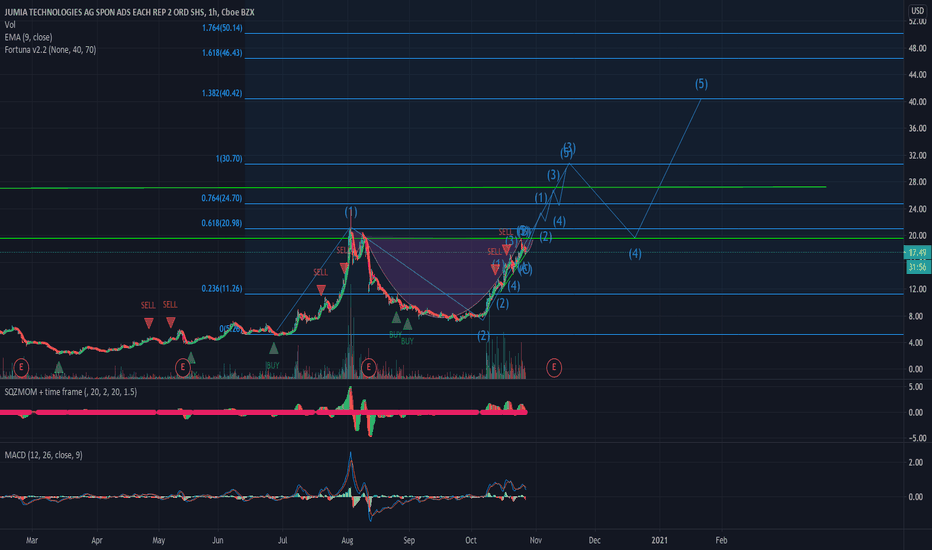Select the SQZMOM + time frame legend

point(71,392)
